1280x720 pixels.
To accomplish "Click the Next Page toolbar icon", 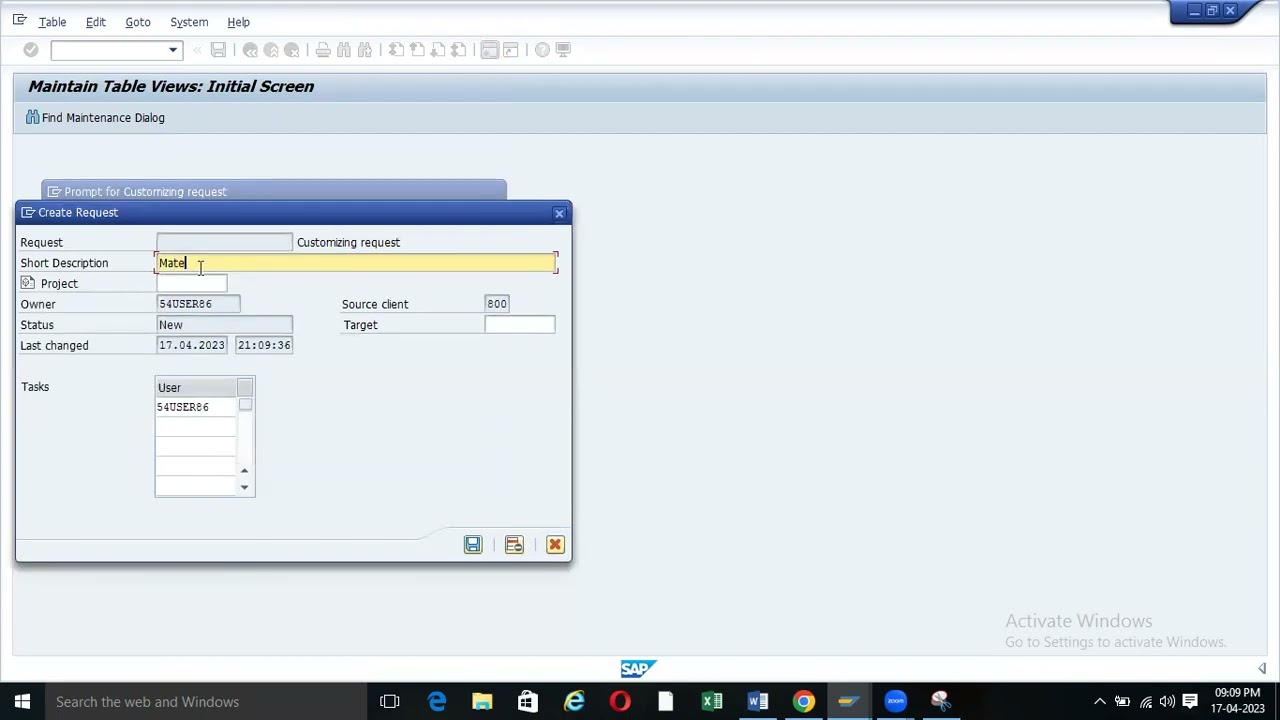I will point(438,50).
